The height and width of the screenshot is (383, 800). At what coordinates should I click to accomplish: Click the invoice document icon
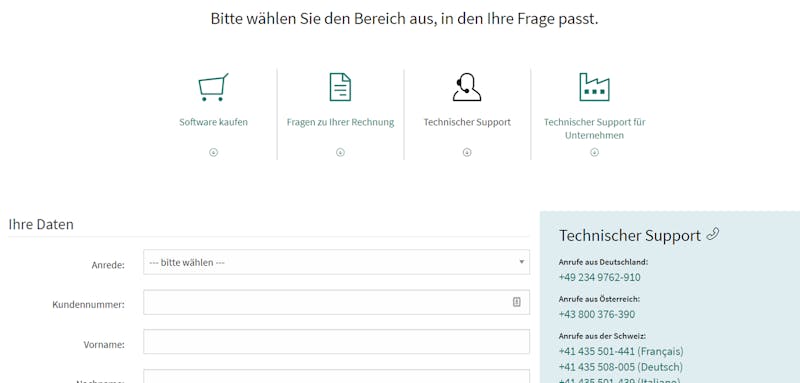[x=340, y=87]
